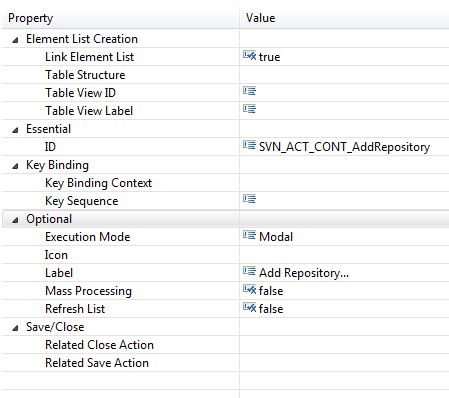Collapse the Optional group
The height and width of the screenshot is (398, 449).
point(15,220)
